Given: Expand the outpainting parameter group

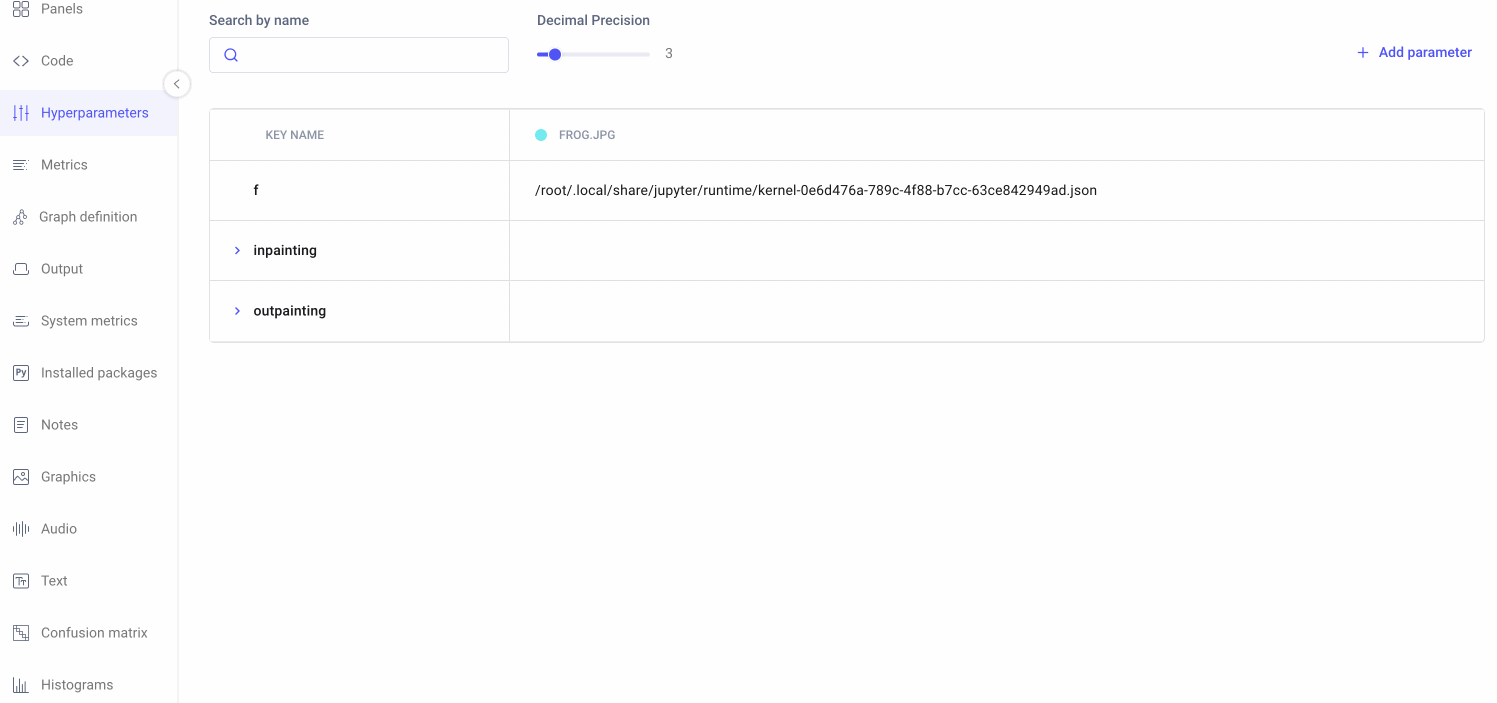Looking at the screenshot, I should click(x=237, y=311).
